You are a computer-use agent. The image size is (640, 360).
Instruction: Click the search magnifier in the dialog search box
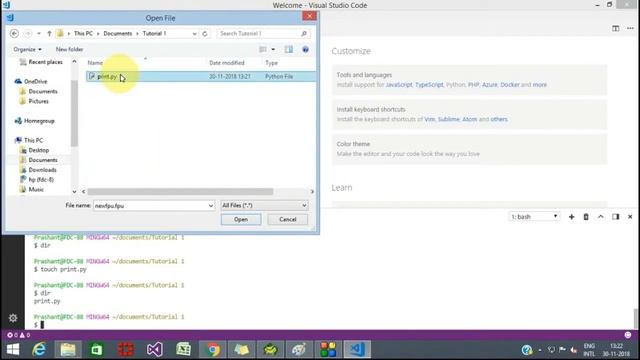(x=304, y=33)
